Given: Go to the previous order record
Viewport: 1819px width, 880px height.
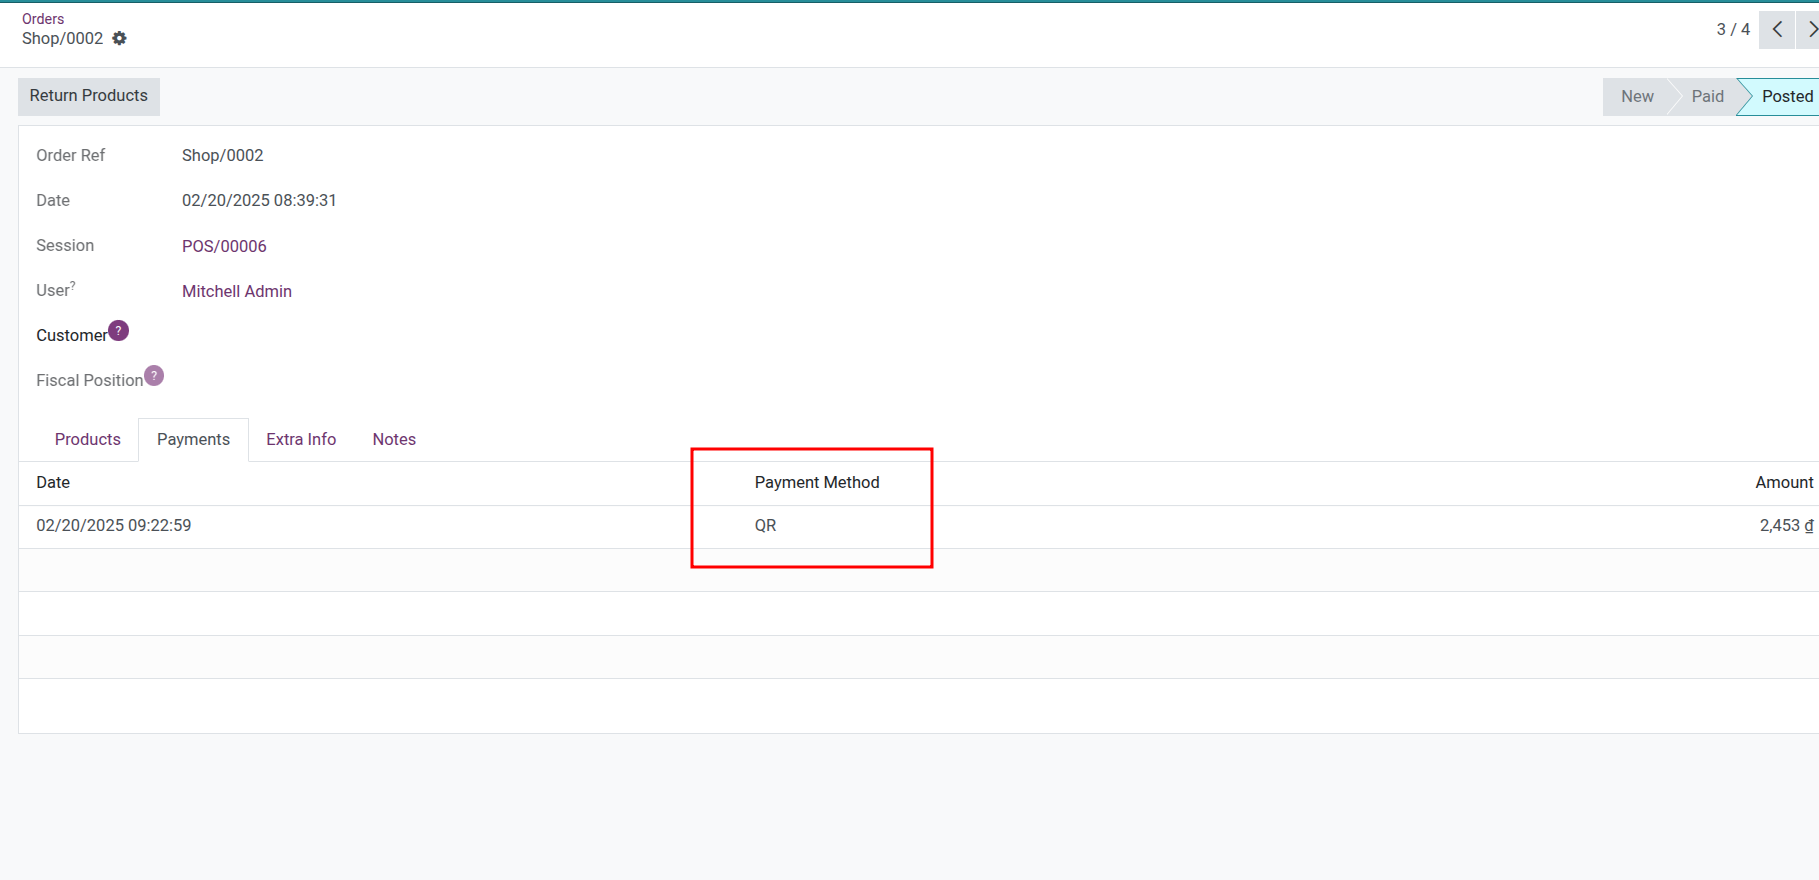Looking at the screenshot, I should pos(1777,30).
